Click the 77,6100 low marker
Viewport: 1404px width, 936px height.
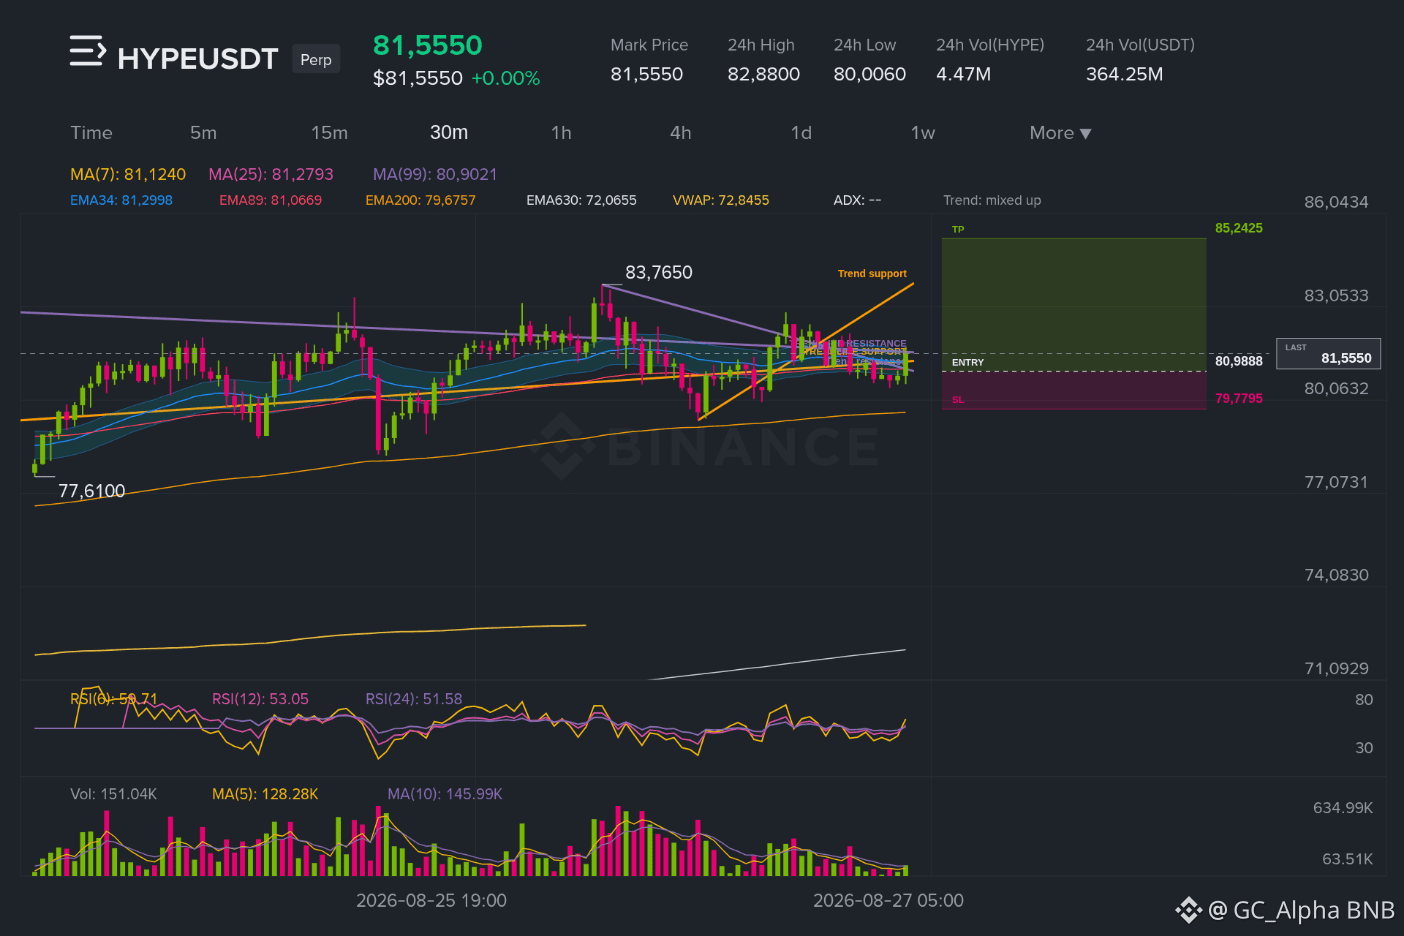pyautogui.click(x=91, y=491)
